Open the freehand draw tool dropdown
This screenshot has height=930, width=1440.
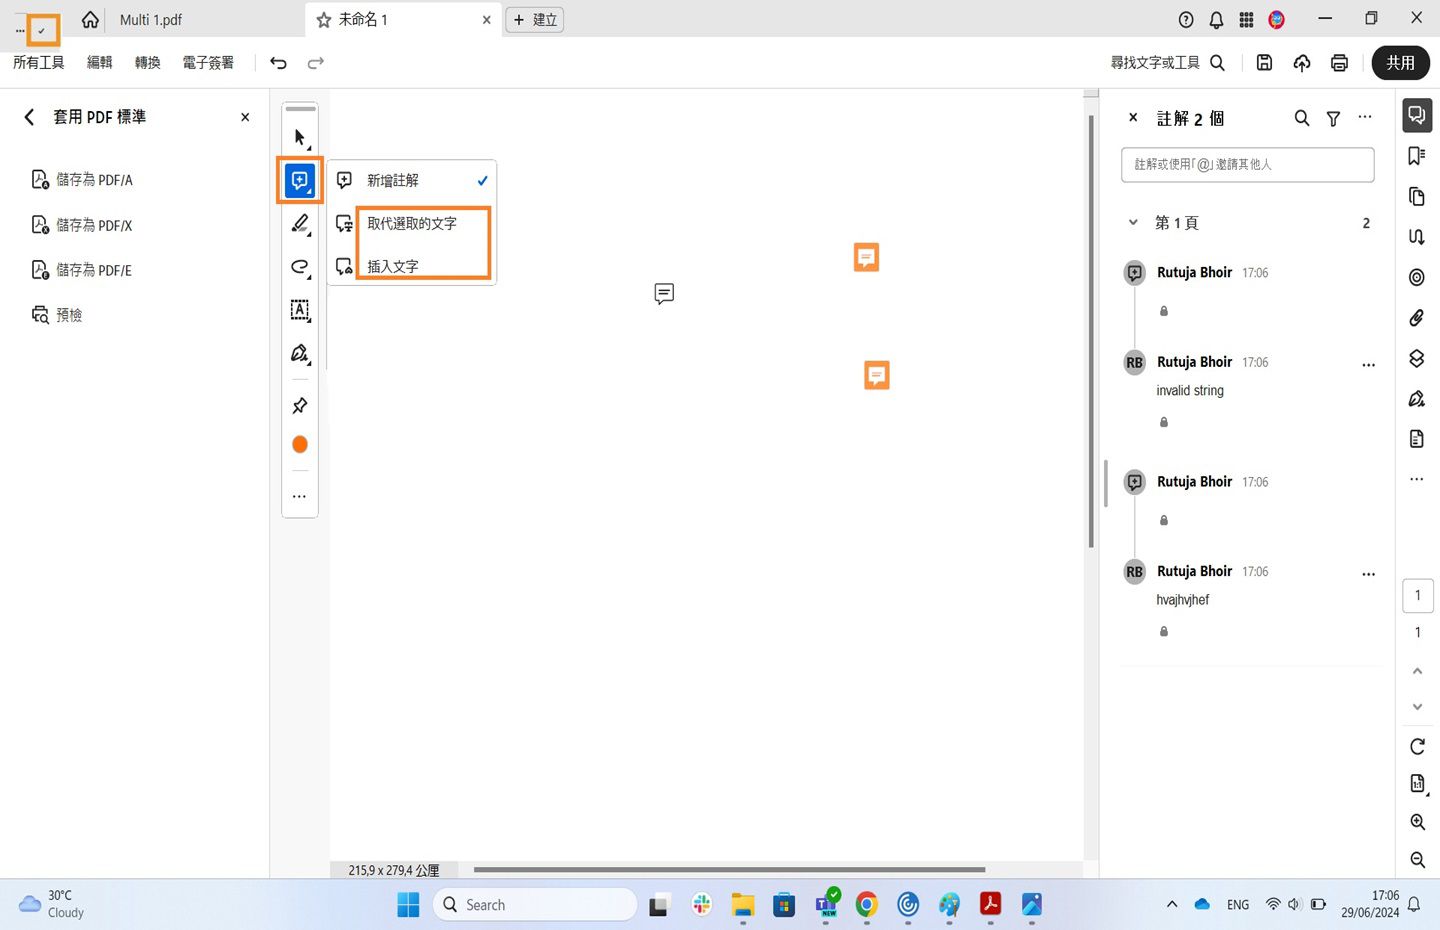pyautogui.click(x=300, y=267)
